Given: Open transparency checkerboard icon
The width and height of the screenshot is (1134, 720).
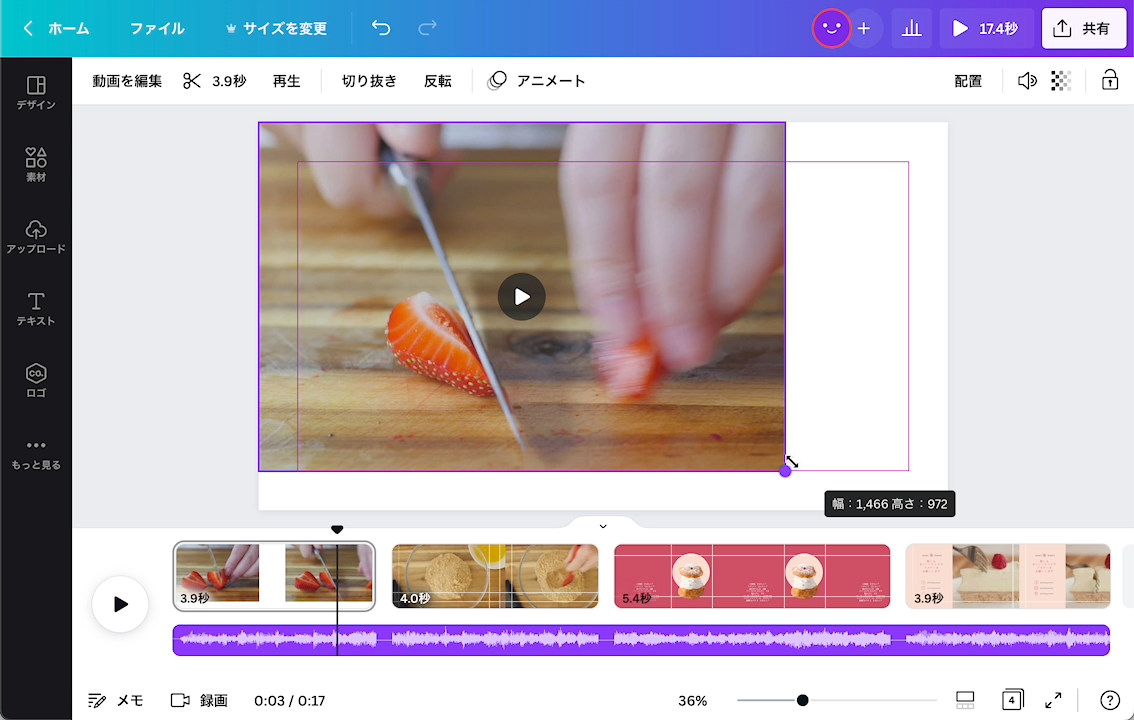Looking at the screenshot, I should coord(1060,81).
